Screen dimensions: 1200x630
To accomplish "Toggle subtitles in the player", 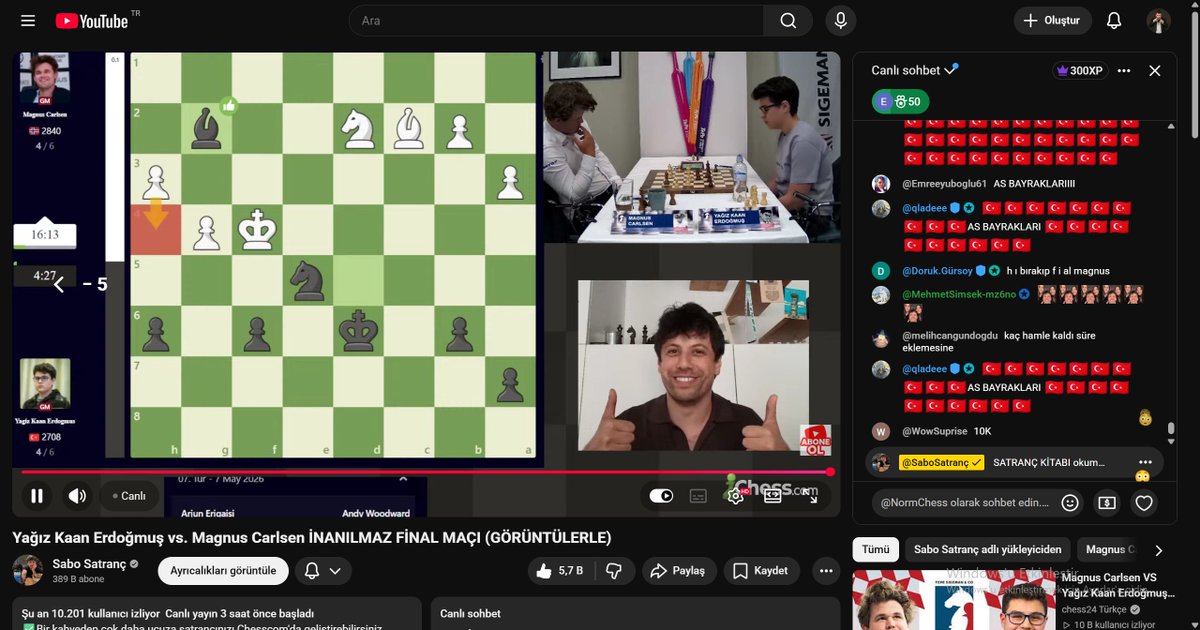I will point(698,496).
